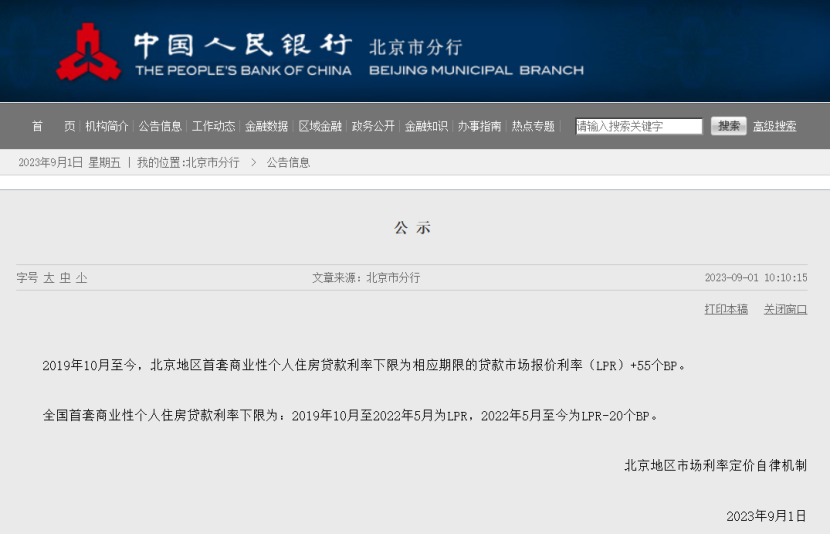This screenshot has height=534, width=830.
Task: Open the 机构简介 menu item
Action: coord(107,126)
